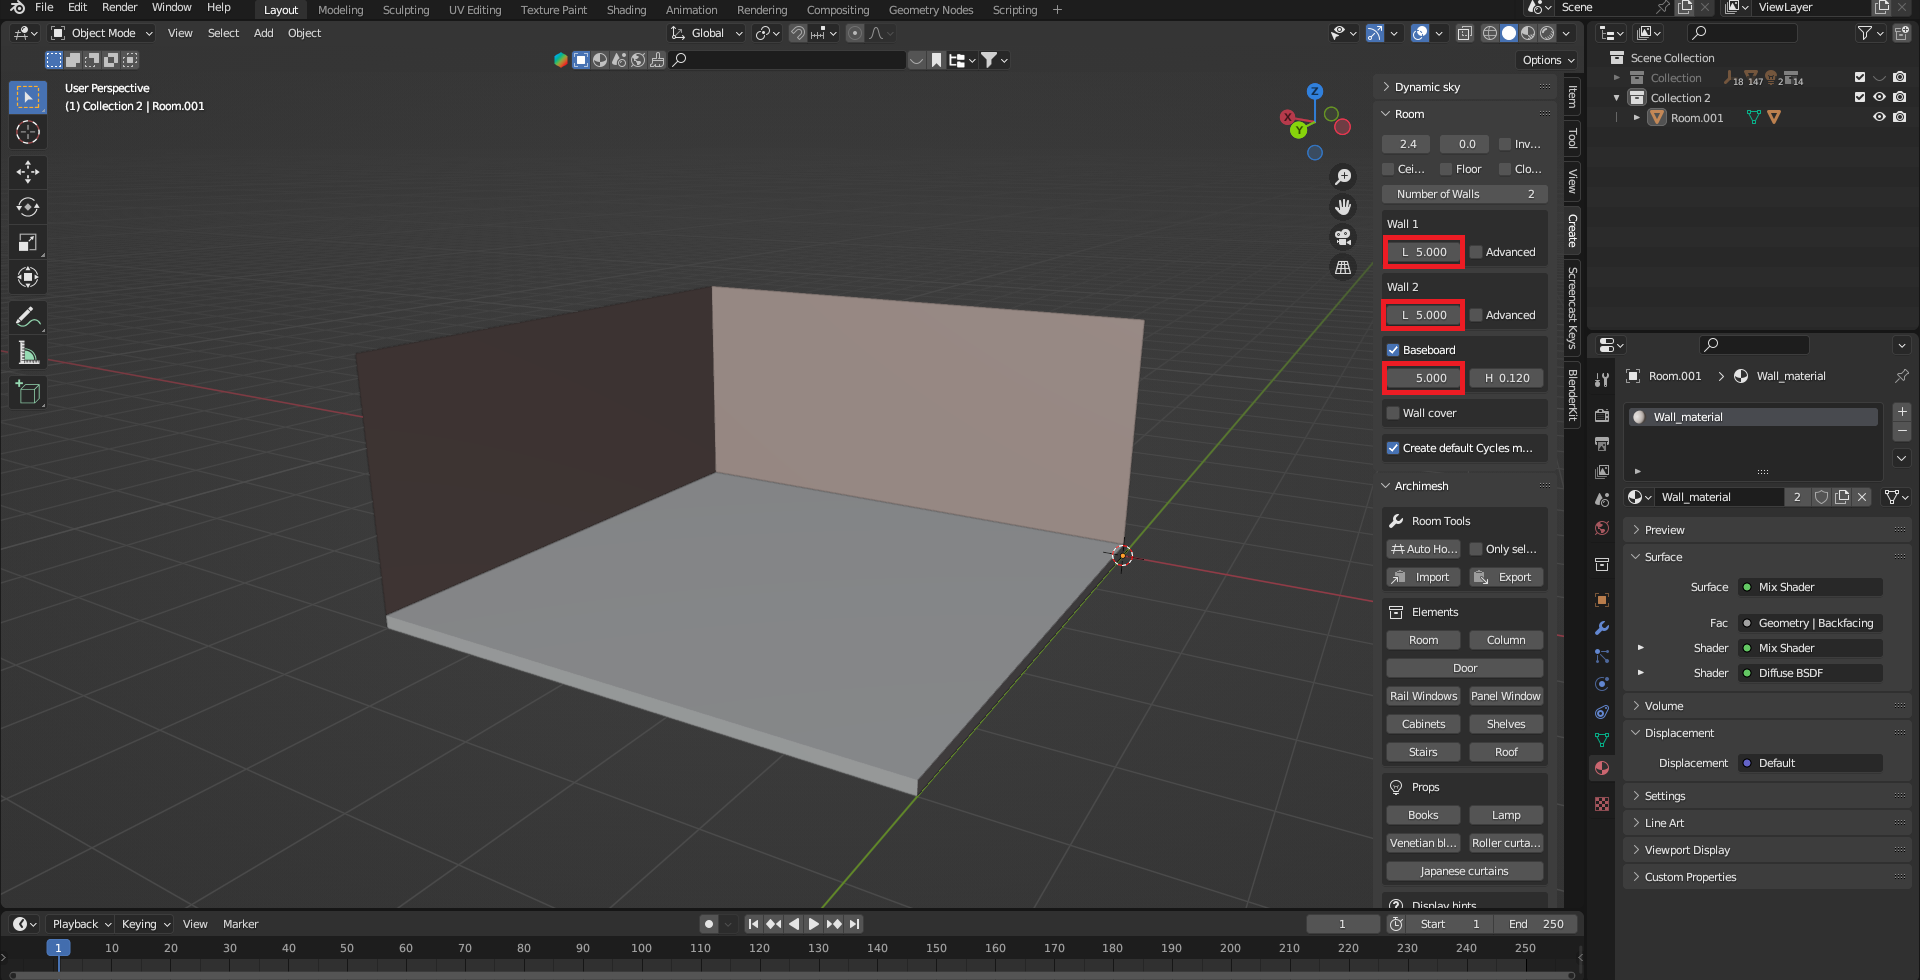Click the Door button
The image size is (1920, 980).
pos(1465,668)
